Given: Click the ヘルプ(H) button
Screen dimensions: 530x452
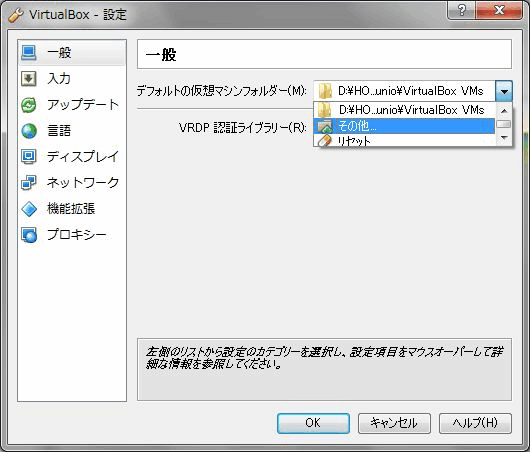Looking at the screenshot, I should click(475, 423).
